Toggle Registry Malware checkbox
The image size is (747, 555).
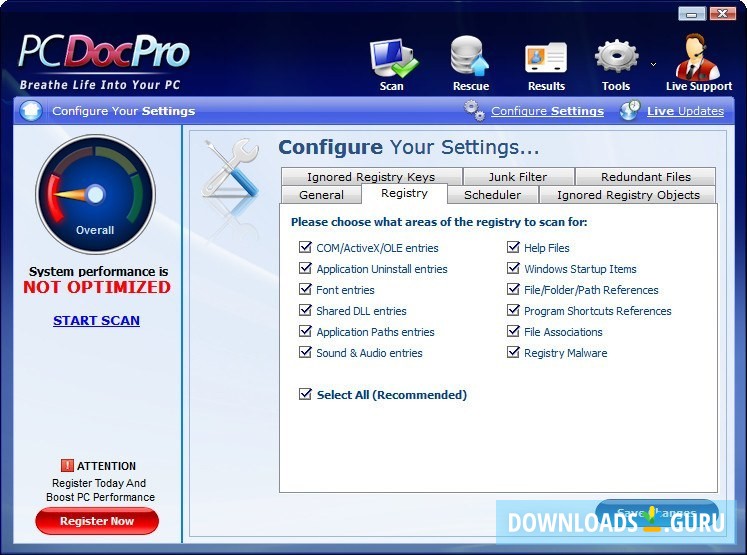click(x=513, y=352)
